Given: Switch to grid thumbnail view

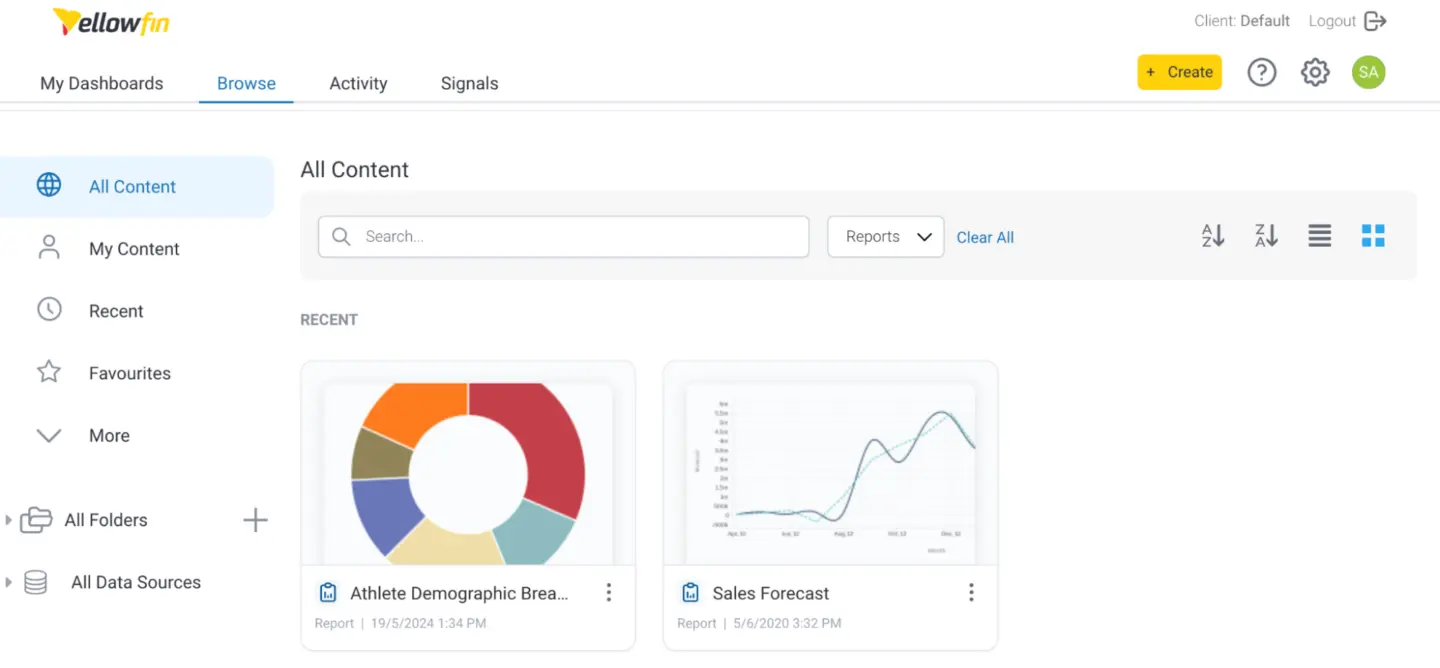Looking at the screenshot, I should pyautogui.click(x=1373, y=236).
